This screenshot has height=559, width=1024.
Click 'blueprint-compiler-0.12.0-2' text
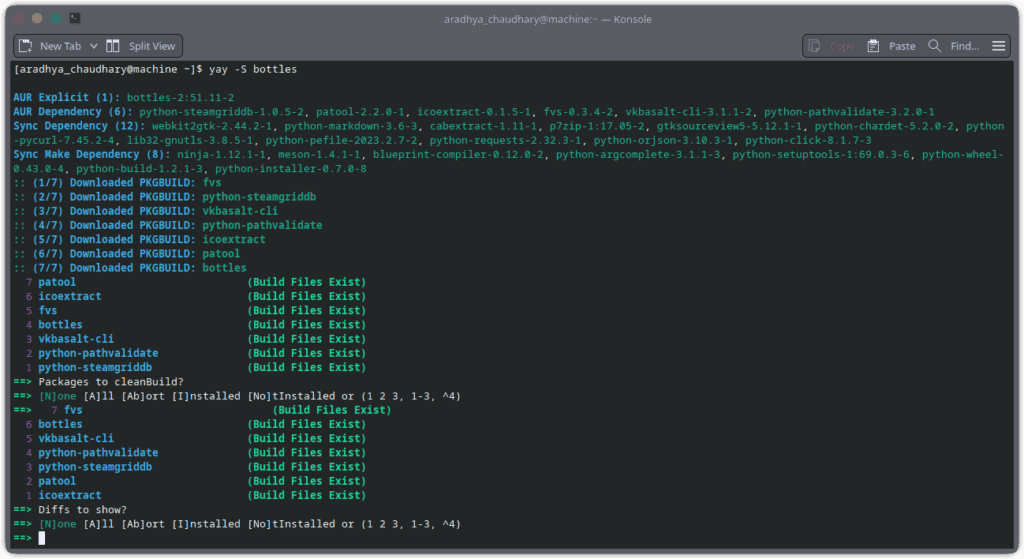point(458,154)
